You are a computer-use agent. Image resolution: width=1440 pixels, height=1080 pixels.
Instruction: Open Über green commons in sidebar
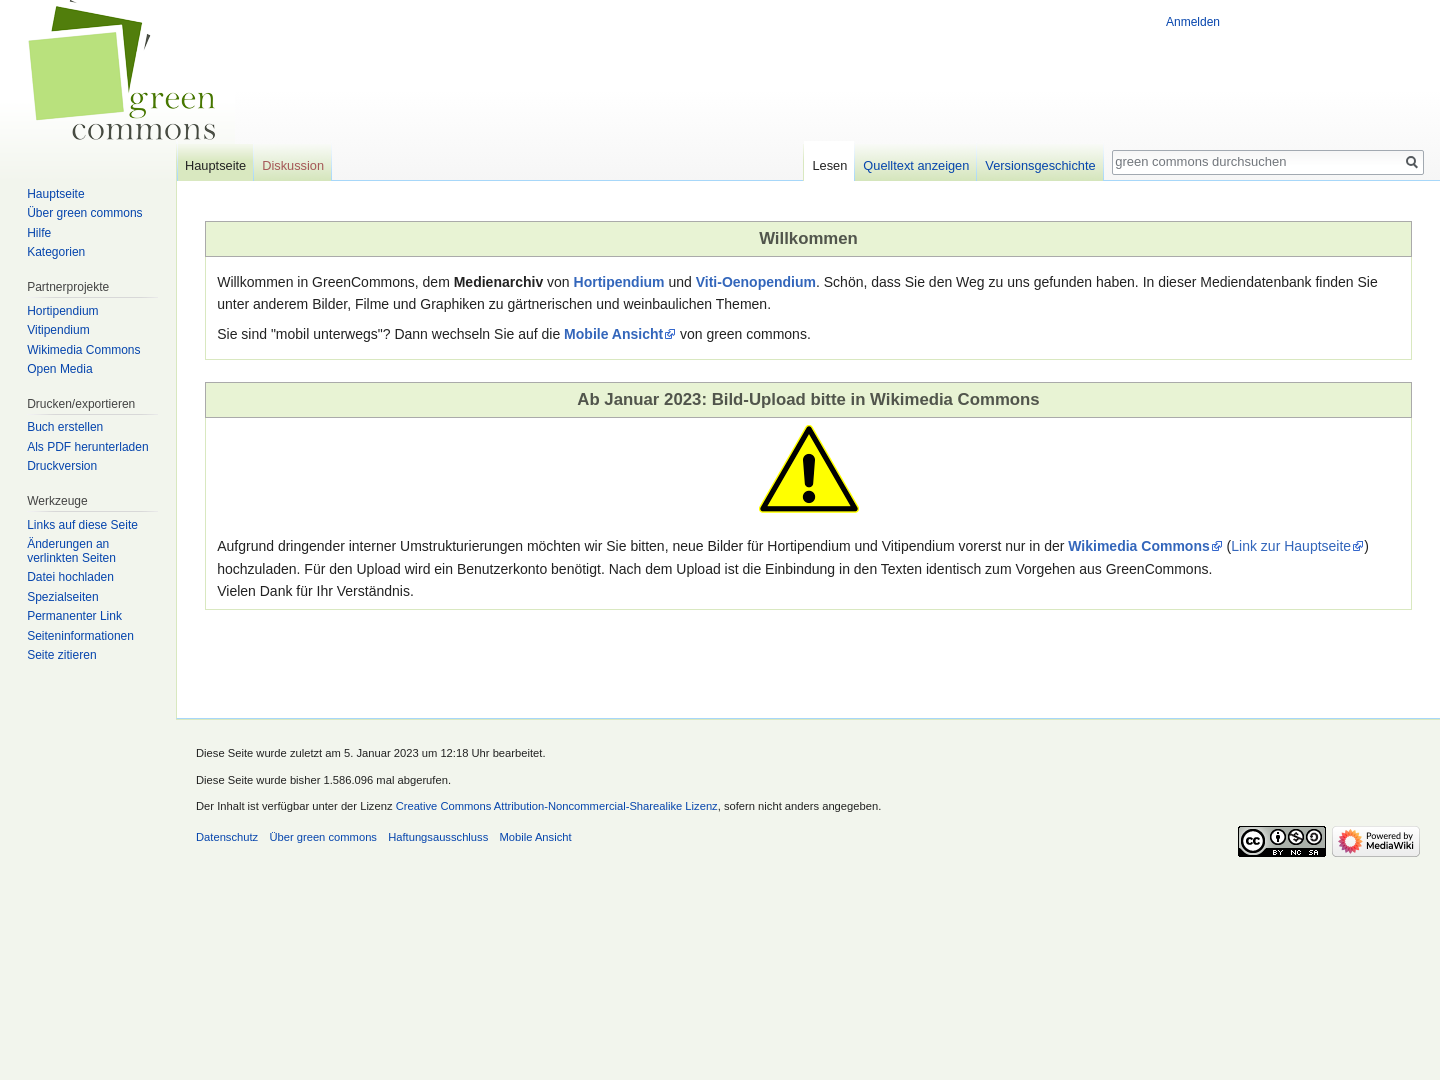tap(85, 213)
